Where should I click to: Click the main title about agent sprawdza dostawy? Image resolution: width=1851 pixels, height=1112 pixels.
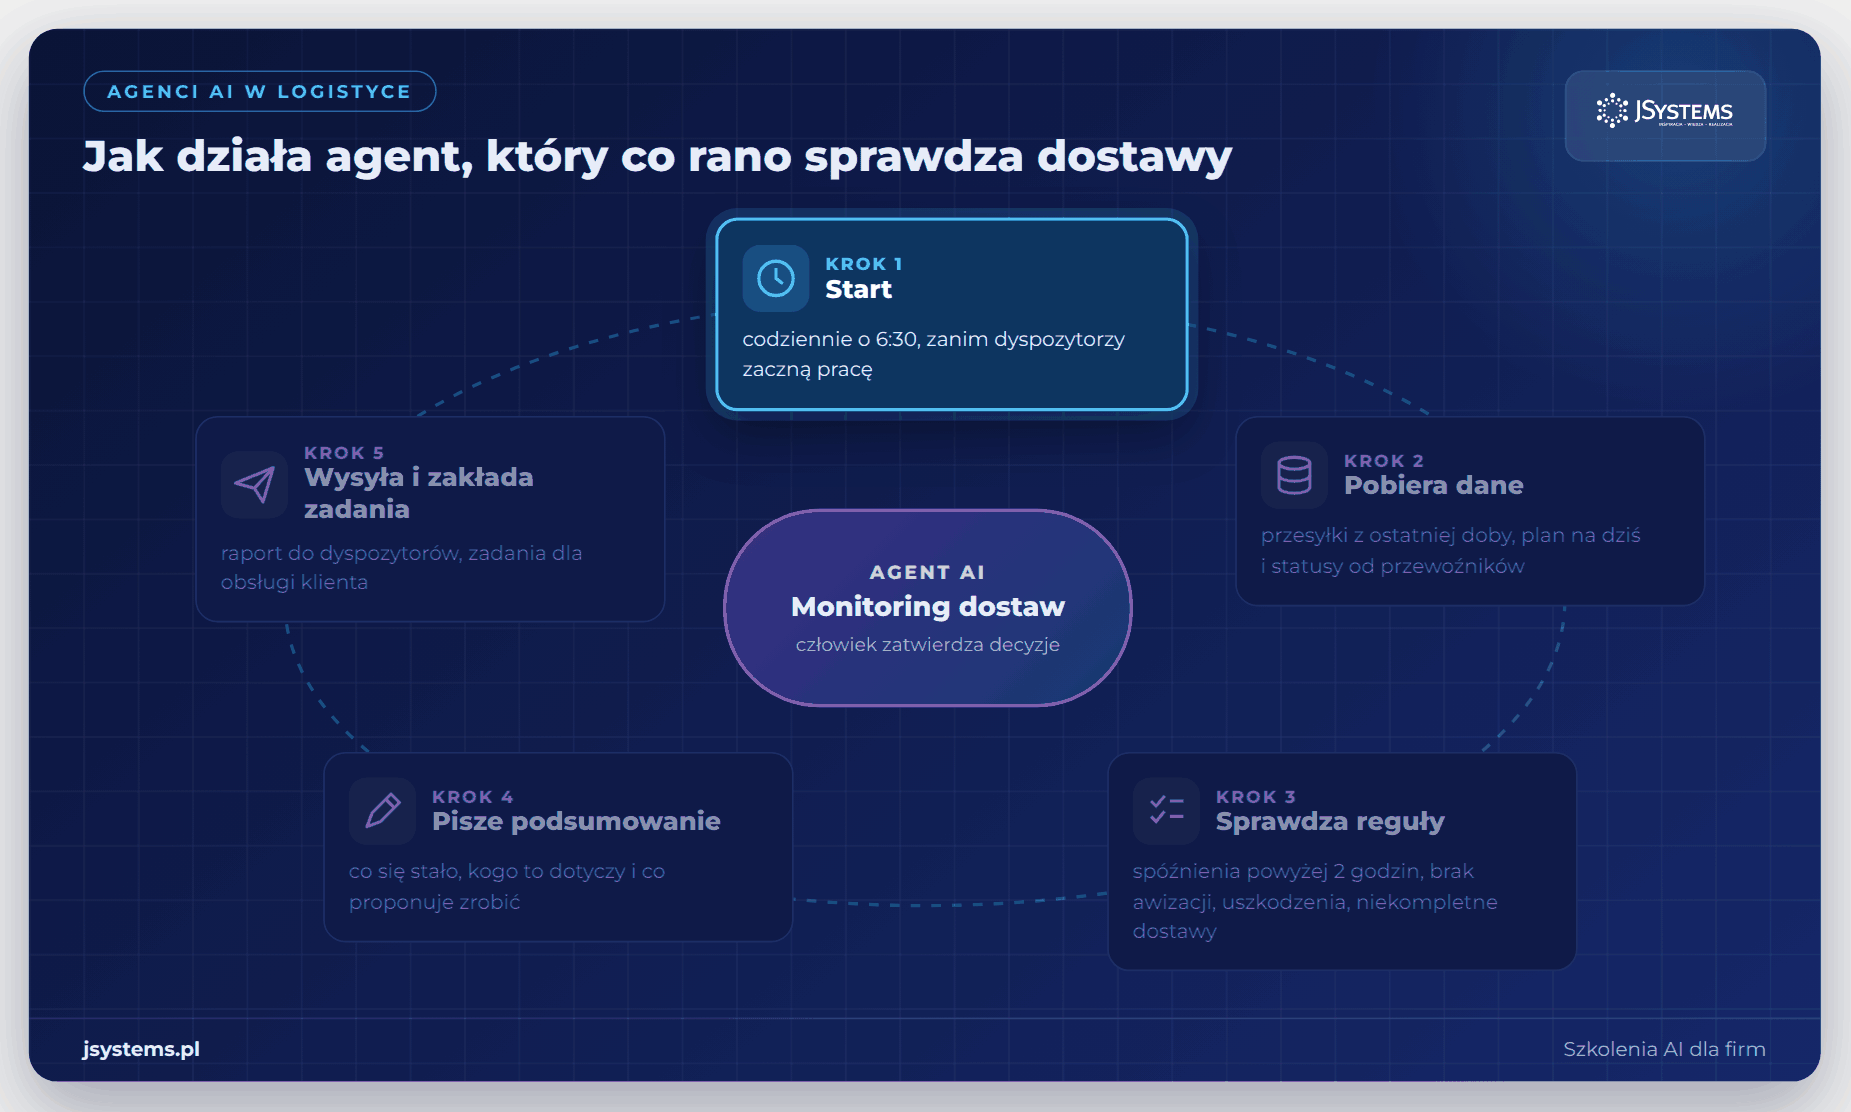657,157
